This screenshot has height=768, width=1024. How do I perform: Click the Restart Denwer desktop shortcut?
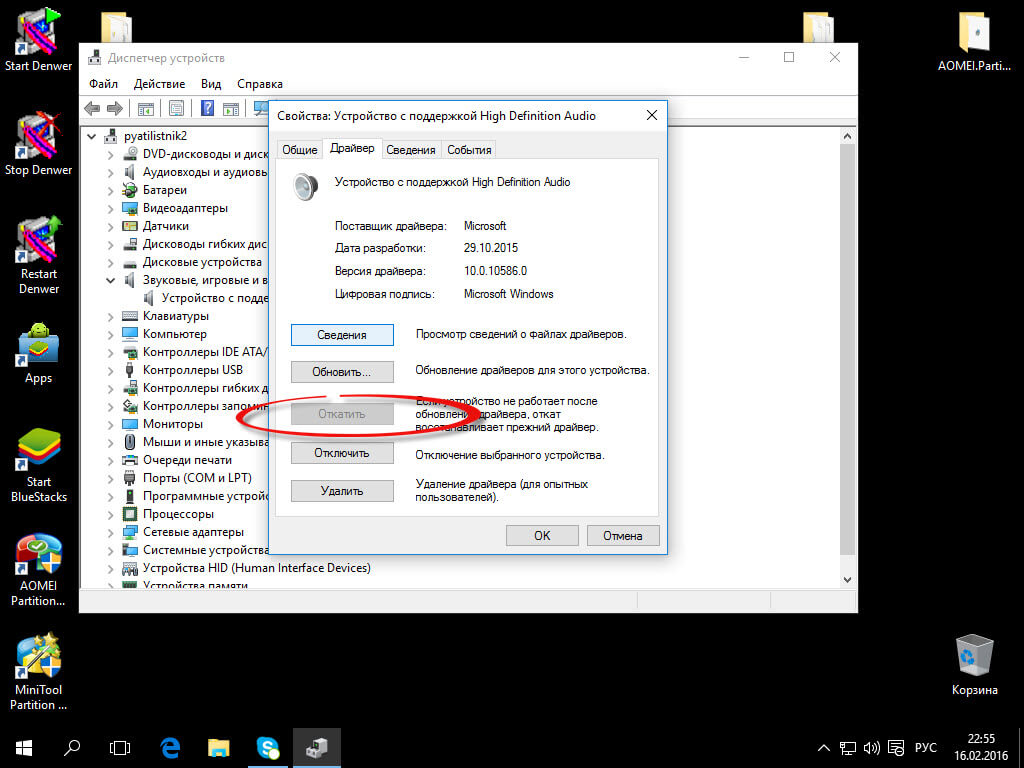pyautogui.click(x=38, y=255)
